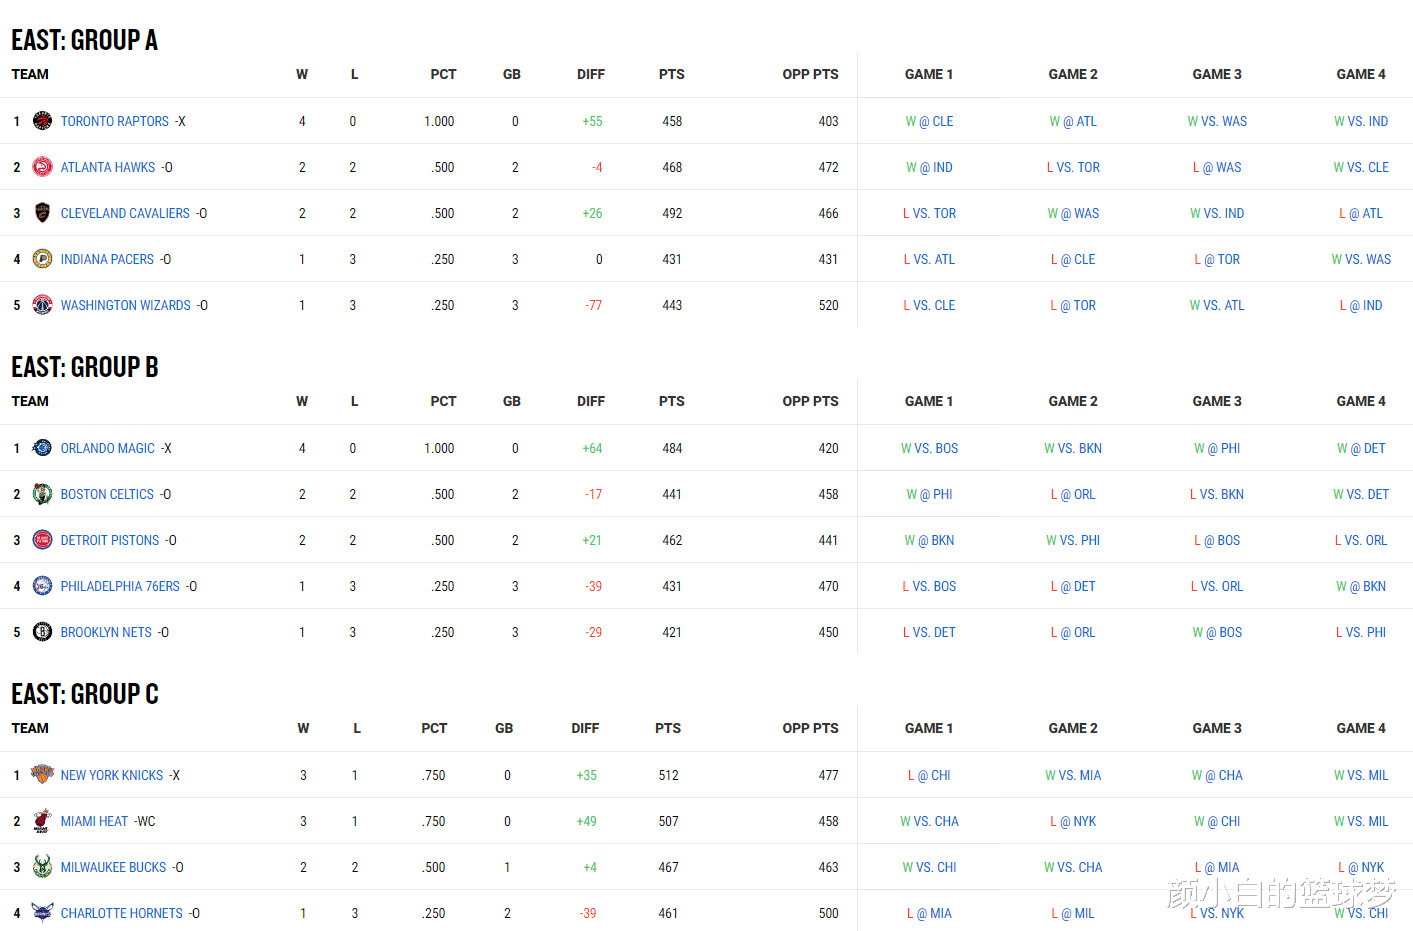Open 76ers Game 4 result W @ BKN
The image size is (1413, 931).
[1361, 586]
